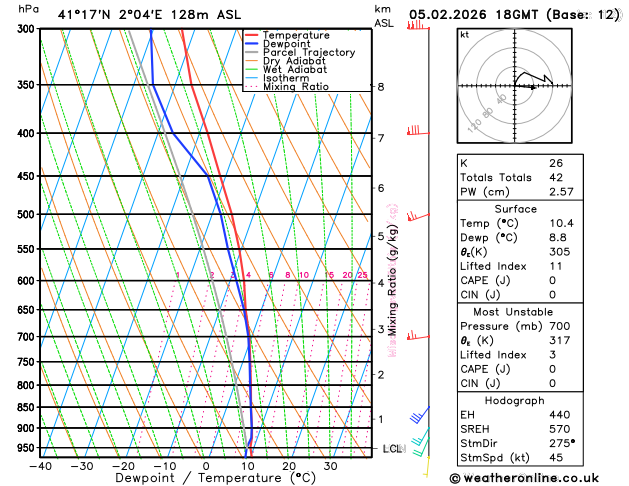Click the 'Temperature' legend label
The width and height of the screenshot is (629, 486).
[x=296, y=35]
